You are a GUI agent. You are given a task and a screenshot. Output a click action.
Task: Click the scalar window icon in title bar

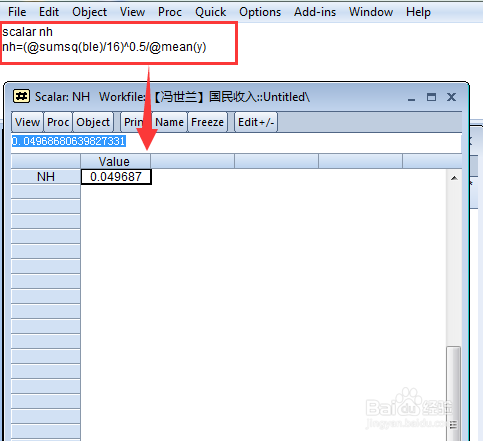point(21,97)
